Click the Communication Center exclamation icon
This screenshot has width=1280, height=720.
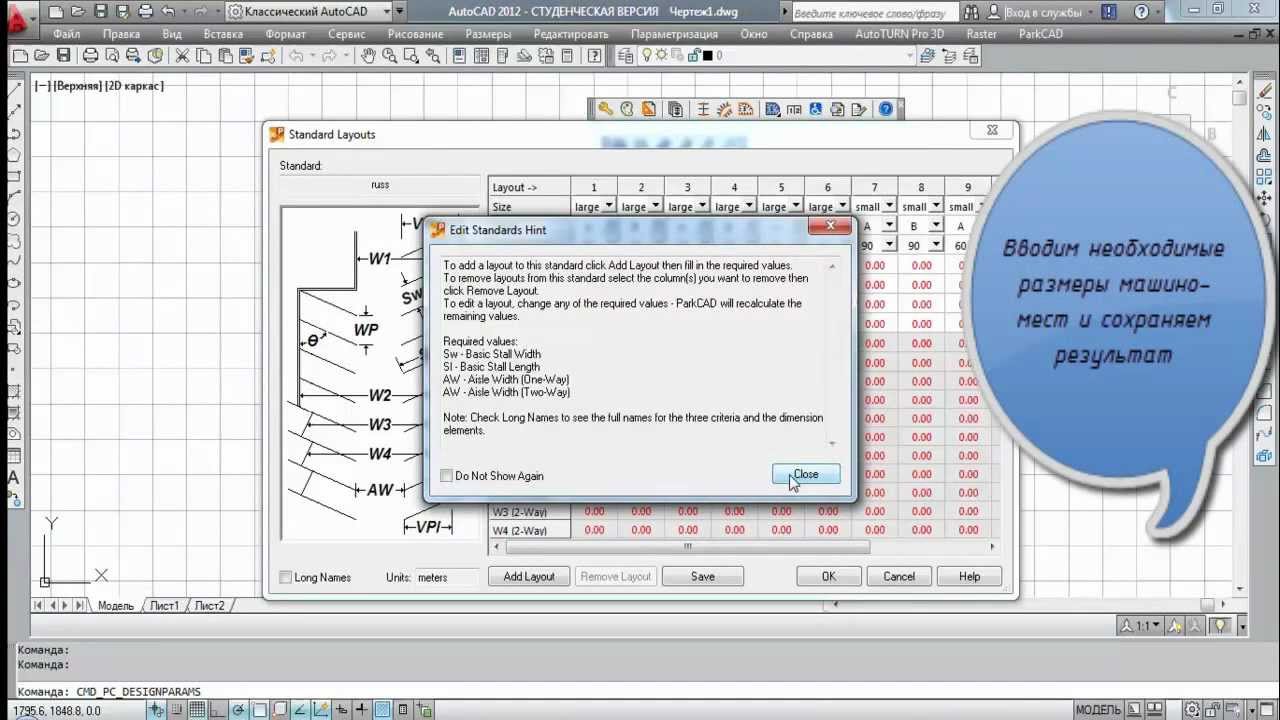1111,12
